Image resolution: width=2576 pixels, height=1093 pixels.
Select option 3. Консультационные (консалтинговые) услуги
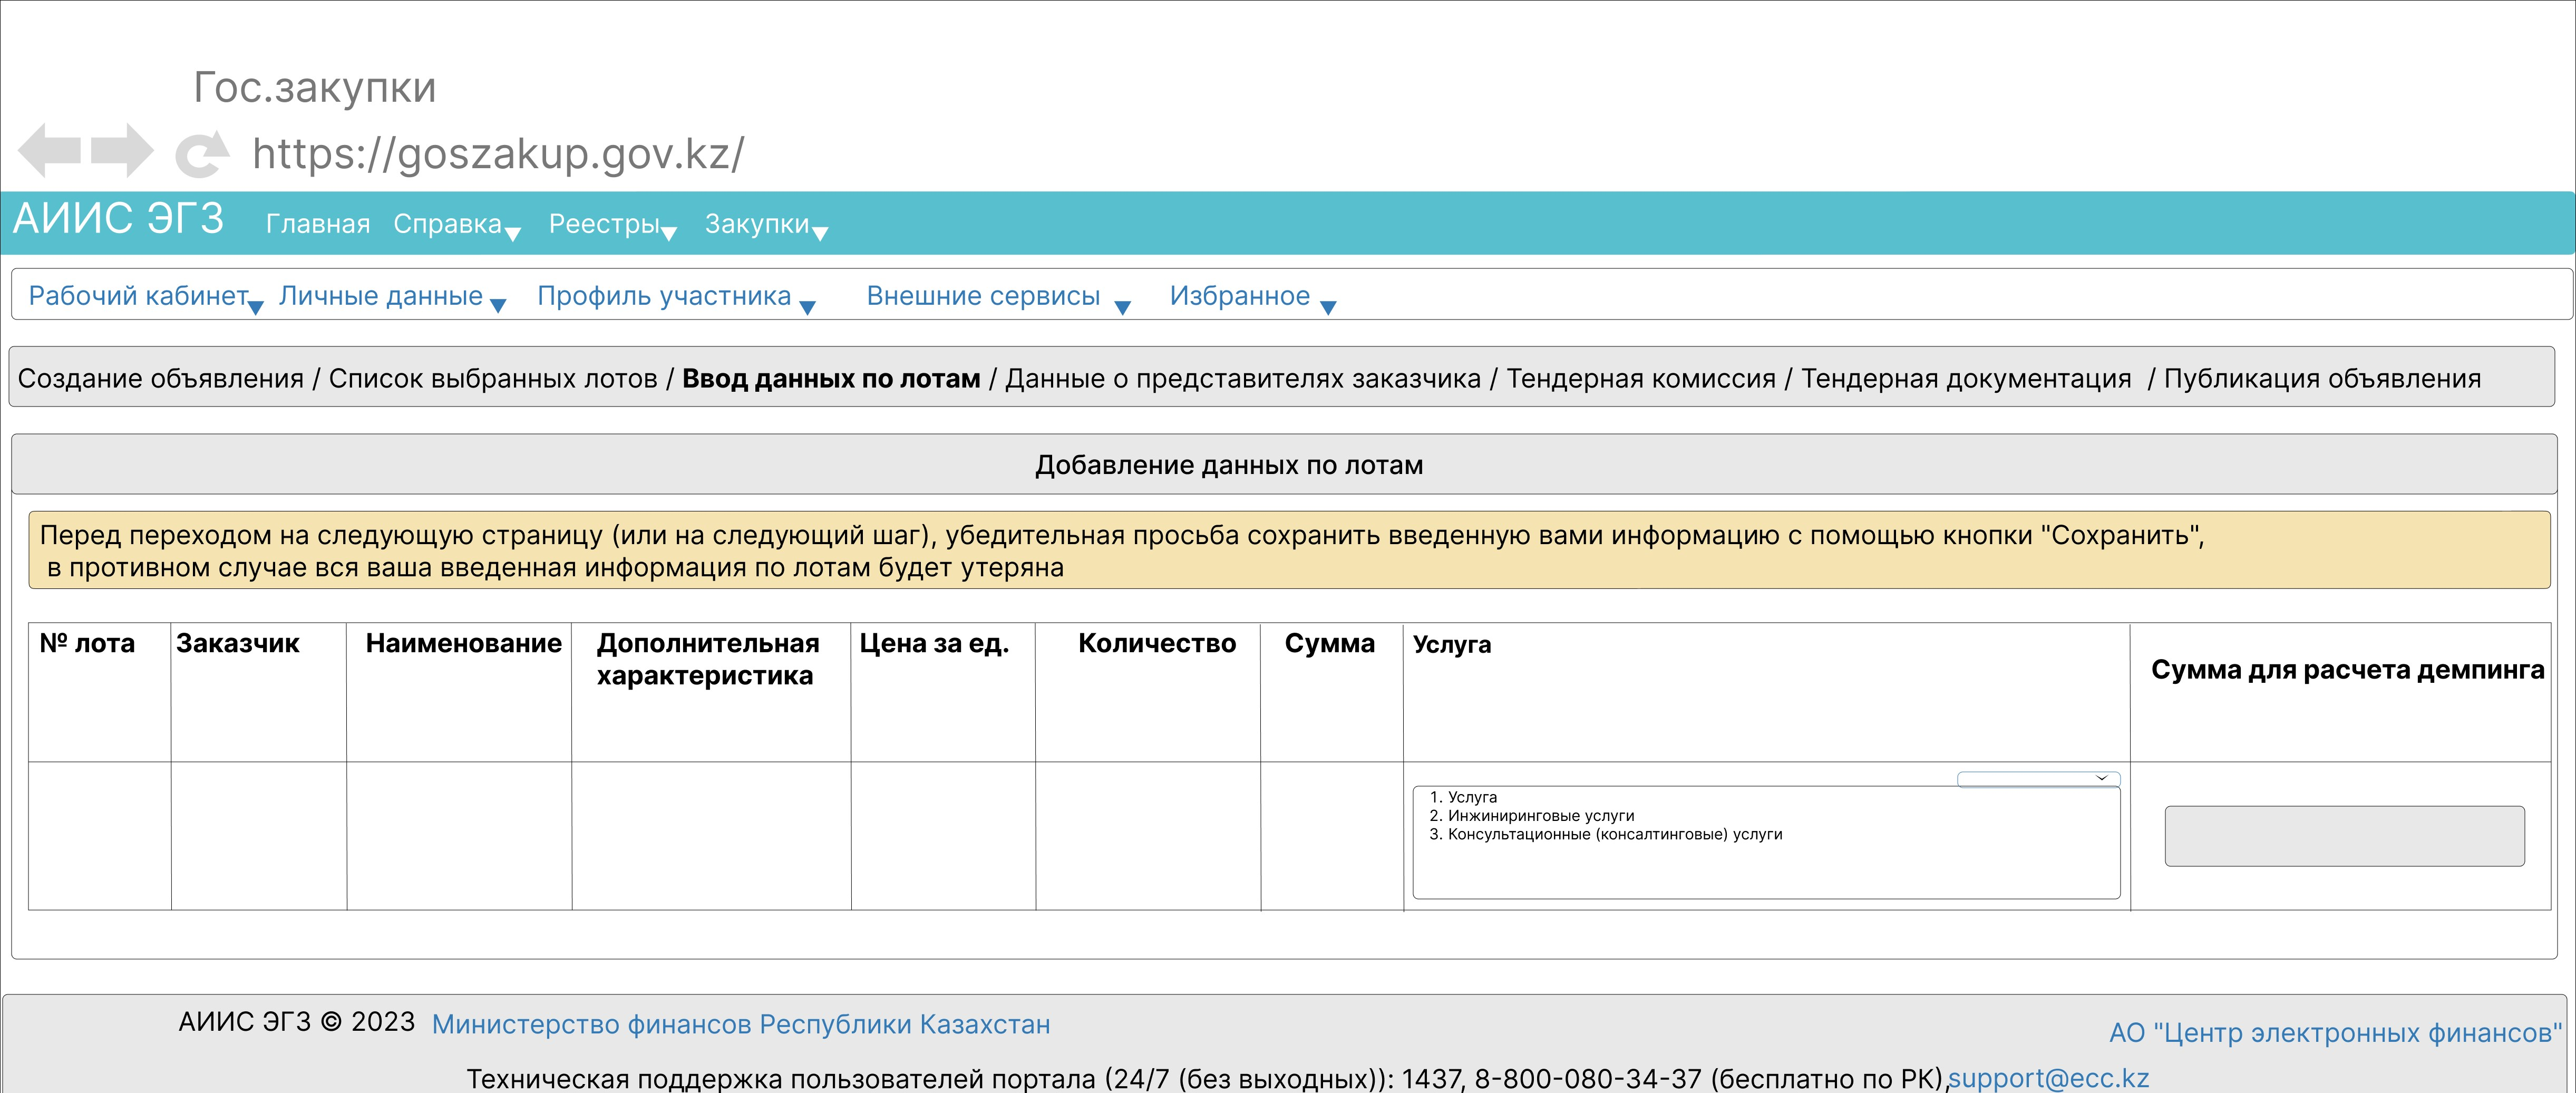pos(1605,834)
